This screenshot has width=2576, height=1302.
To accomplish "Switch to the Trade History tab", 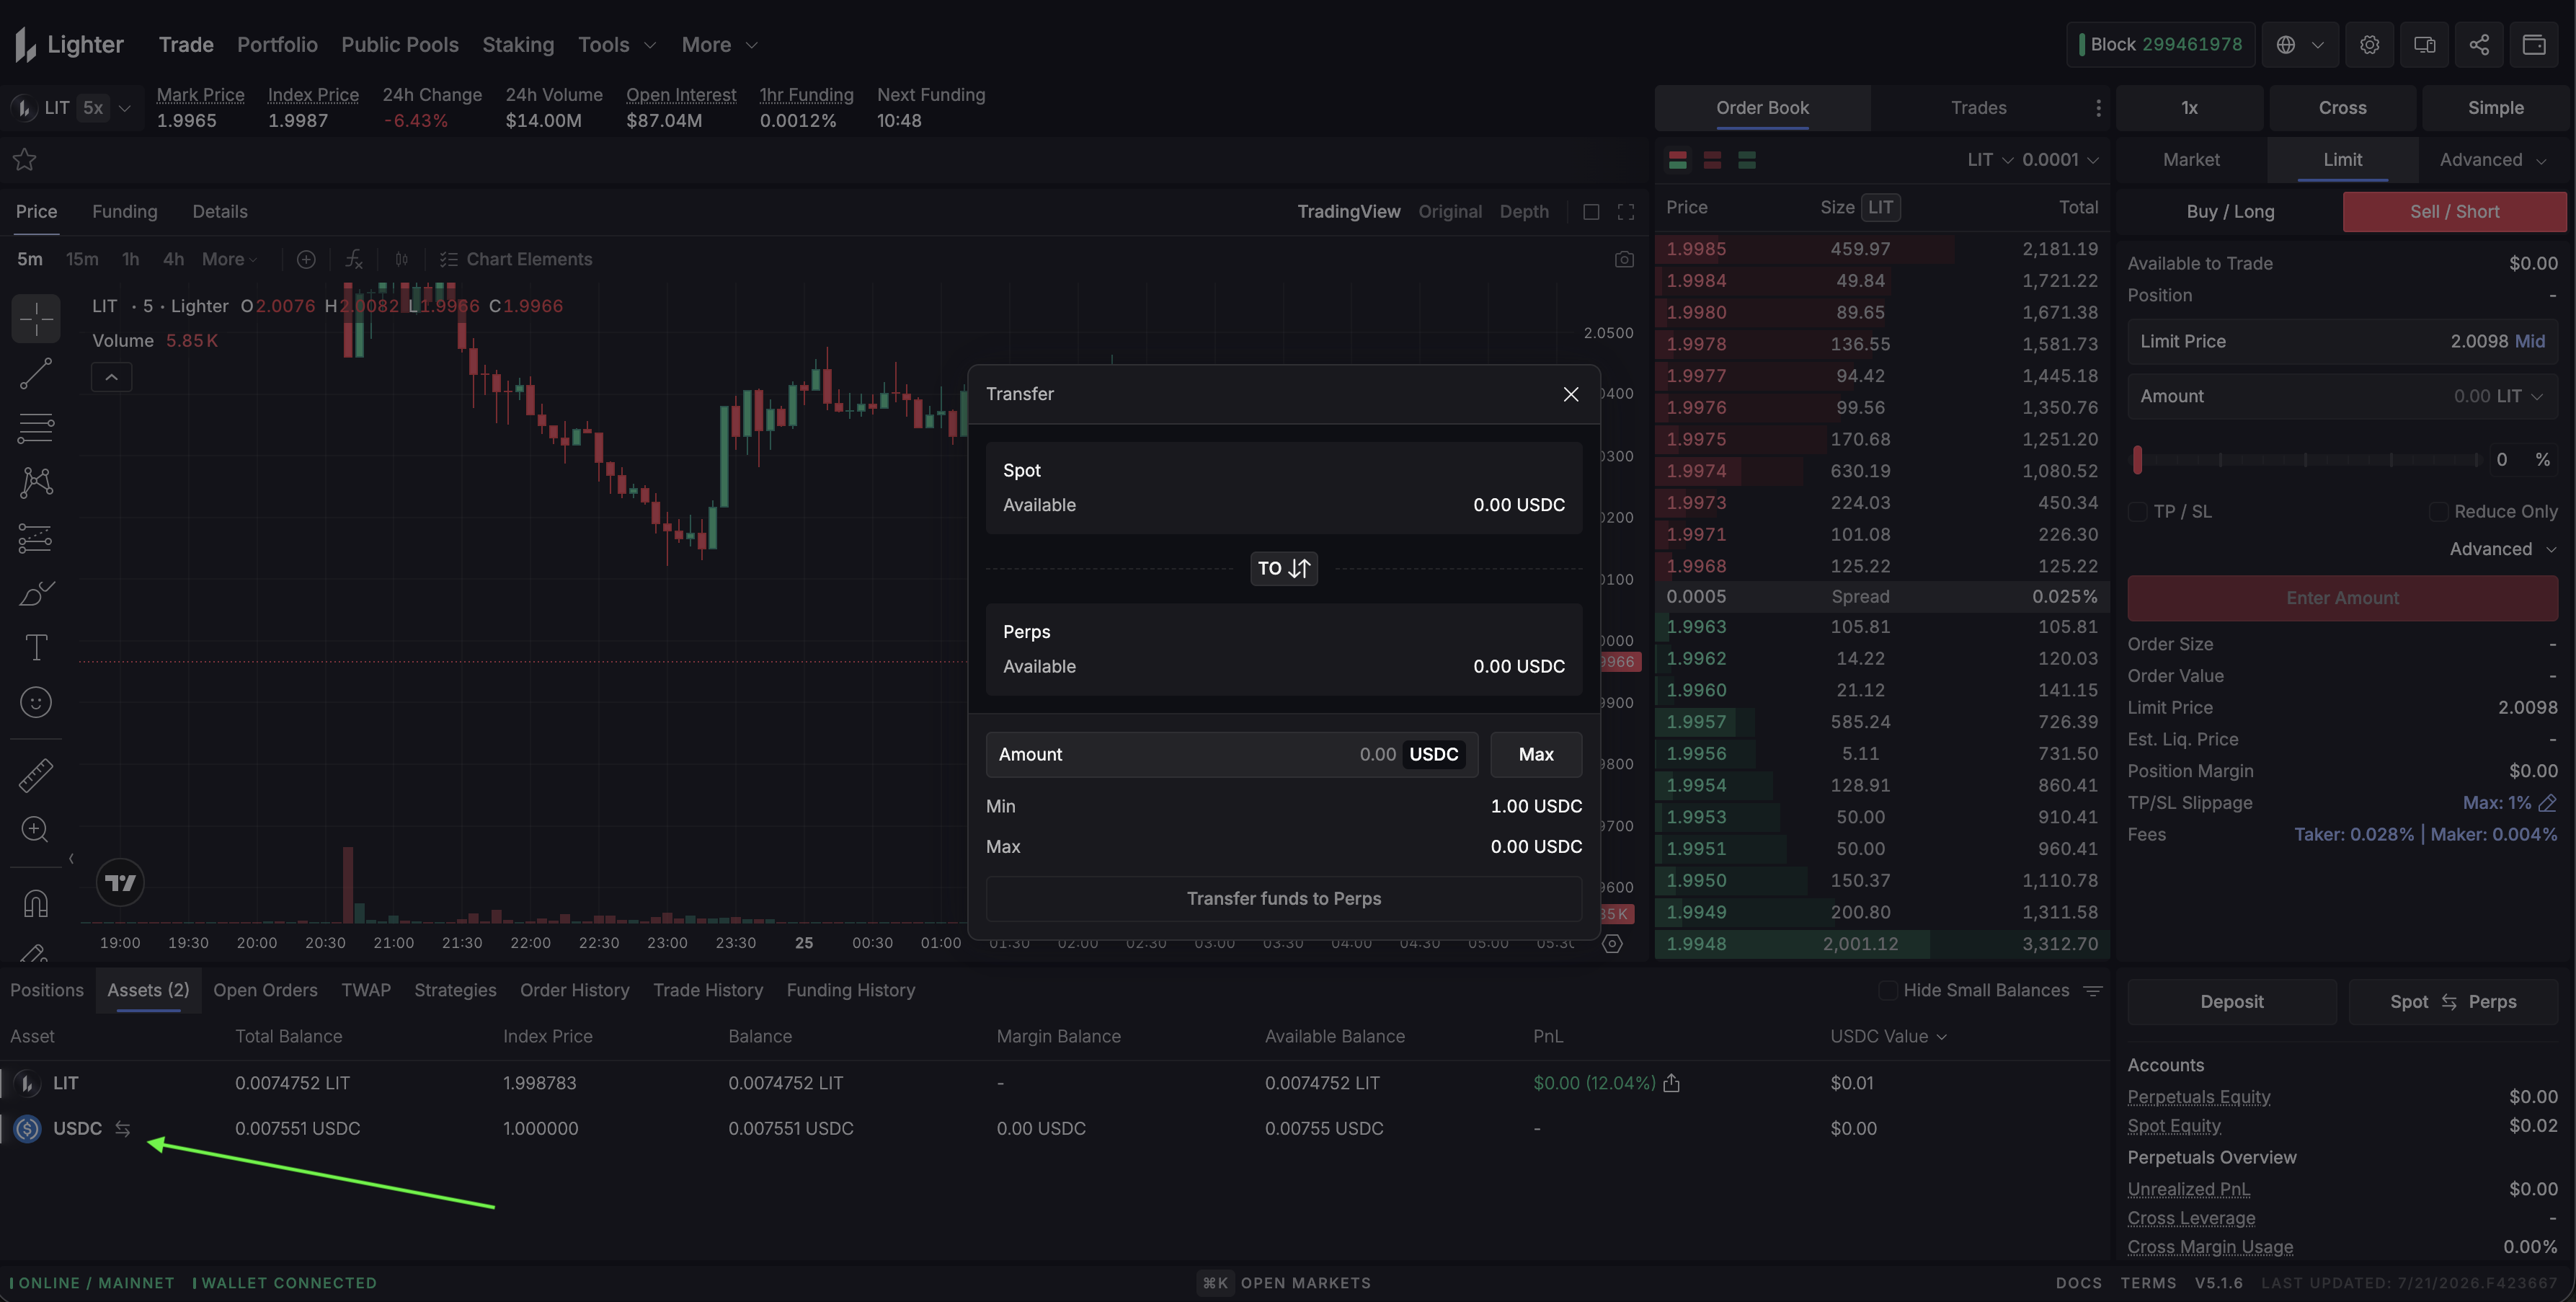I will coord(708,991).
